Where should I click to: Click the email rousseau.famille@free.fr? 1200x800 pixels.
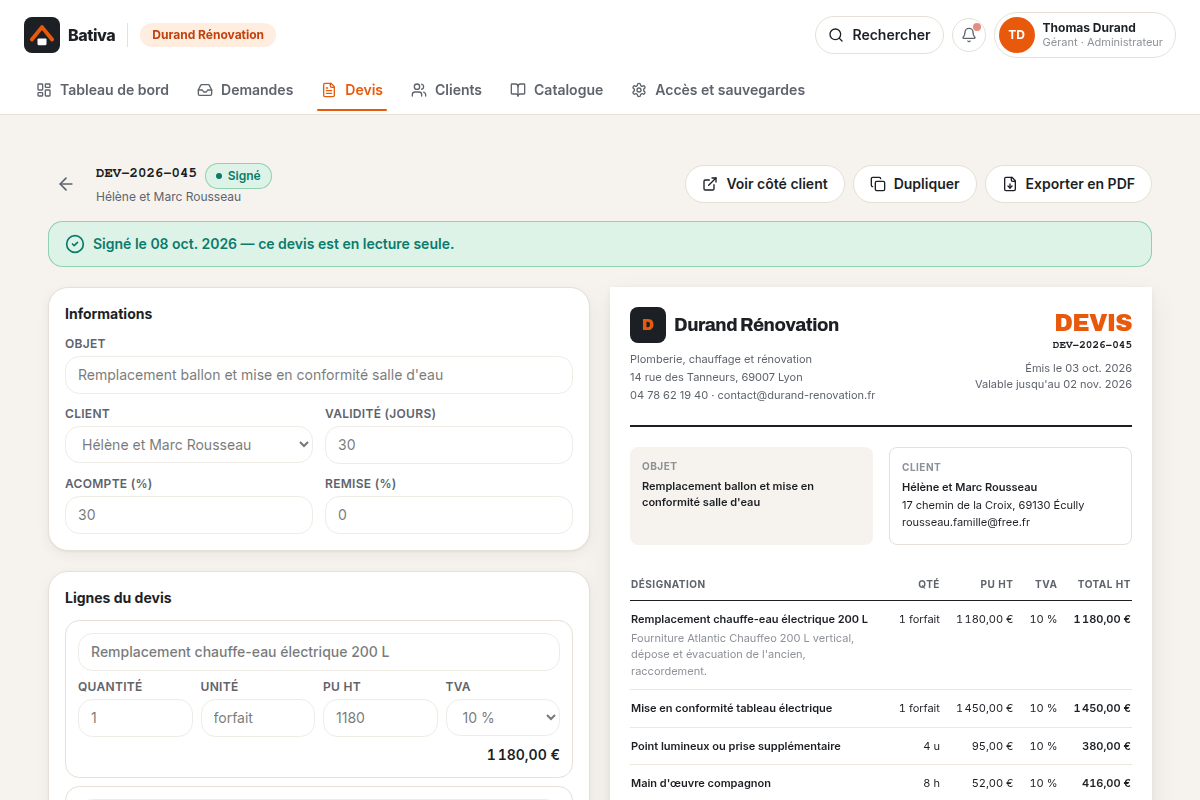(966, 522)
